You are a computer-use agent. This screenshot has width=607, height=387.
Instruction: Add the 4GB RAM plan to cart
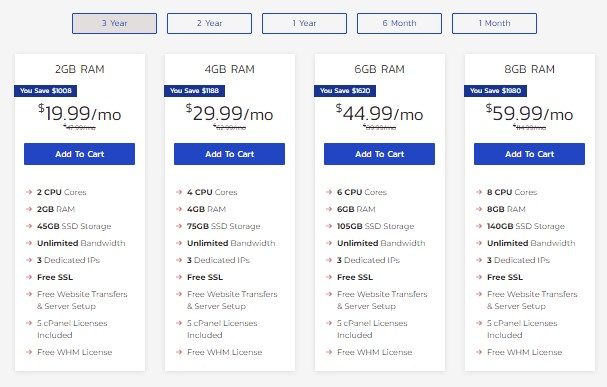[x=230, y=154]
